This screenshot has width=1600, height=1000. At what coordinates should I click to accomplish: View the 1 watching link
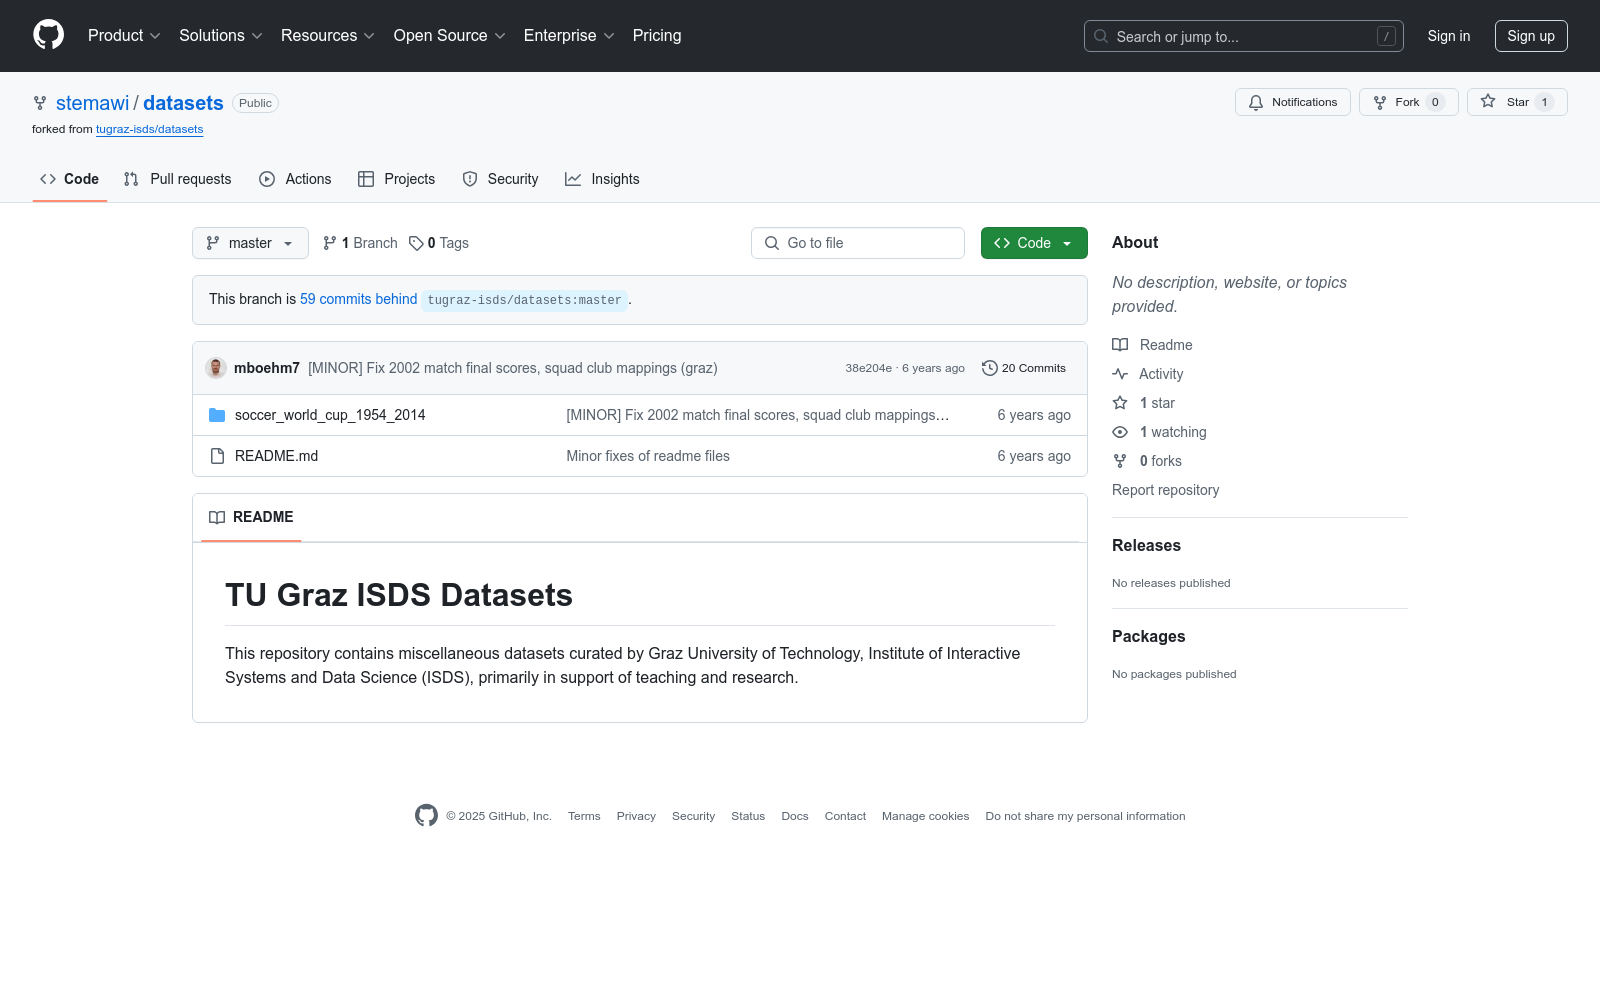(x=1160, y=432)
